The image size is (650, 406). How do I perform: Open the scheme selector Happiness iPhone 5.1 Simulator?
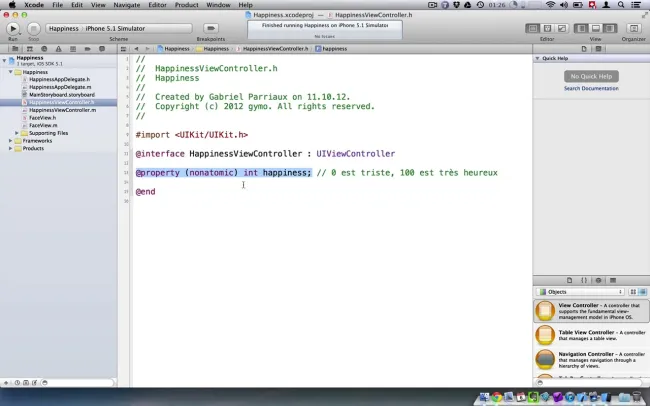click(x=119, y=28)
